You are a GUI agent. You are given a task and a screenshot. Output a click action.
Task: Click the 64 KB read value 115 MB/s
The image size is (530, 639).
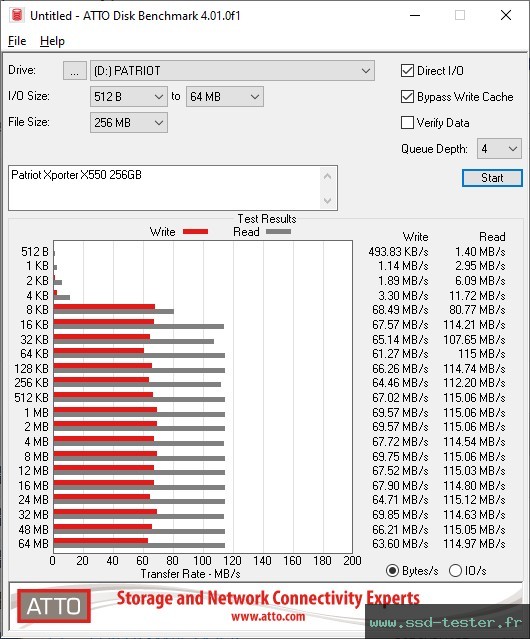point(482,353)
